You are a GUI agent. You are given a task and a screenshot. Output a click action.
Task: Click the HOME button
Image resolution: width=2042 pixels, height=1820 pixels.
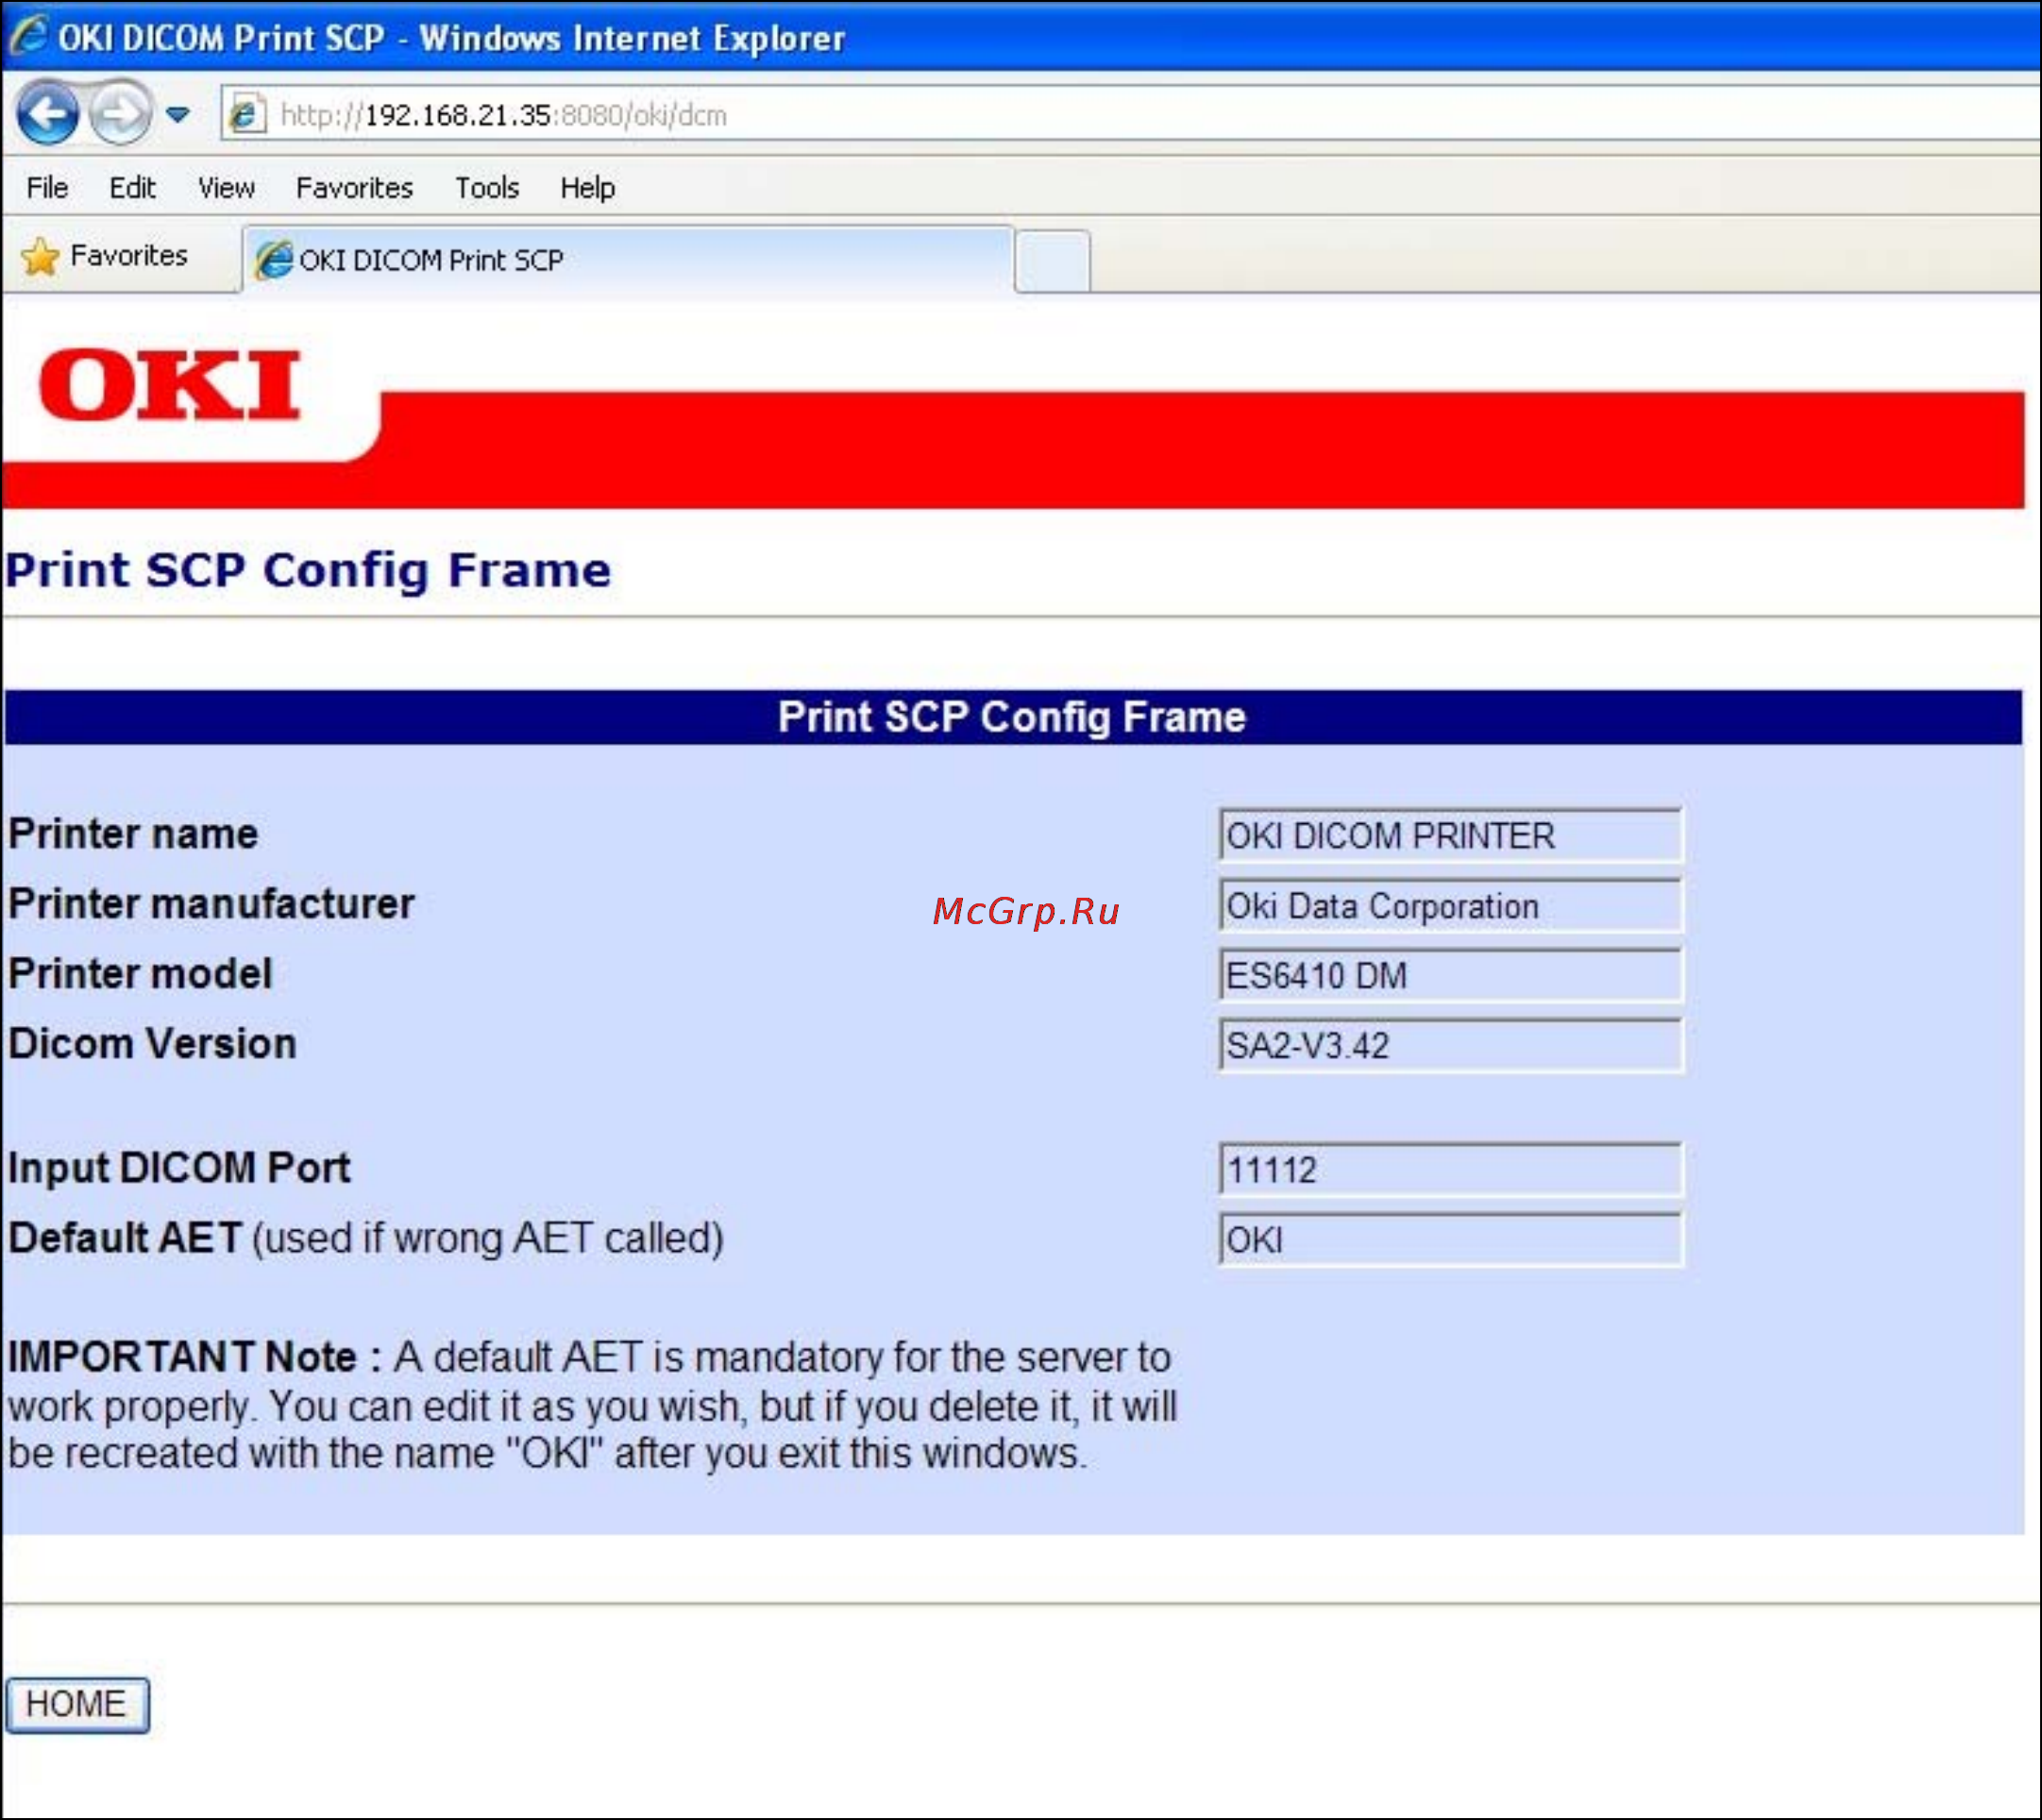click(x=77, y=1704)
